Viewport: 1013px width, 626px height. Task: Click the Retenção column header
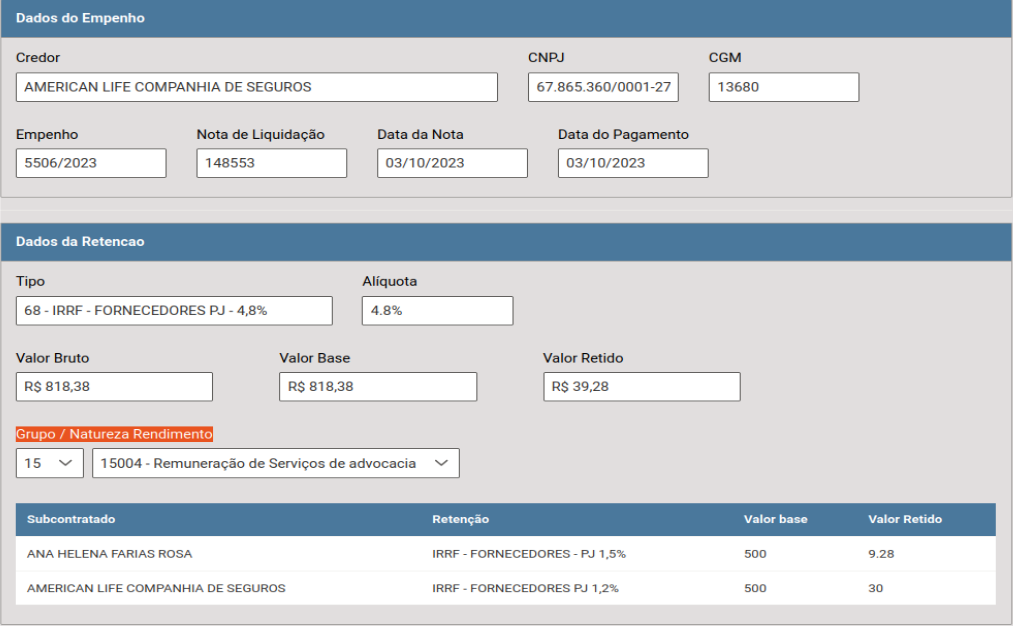pyautogui.click(x=460, y=520)
